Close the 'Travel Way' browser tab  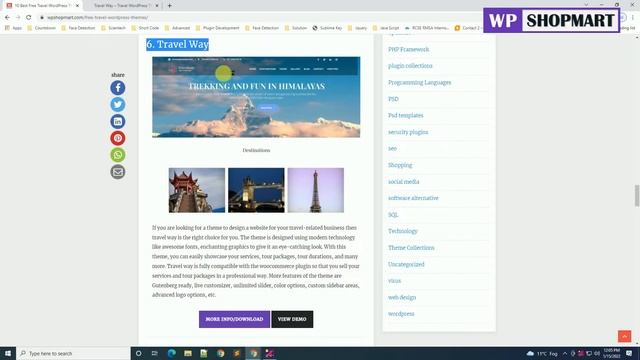coord(157,6)
